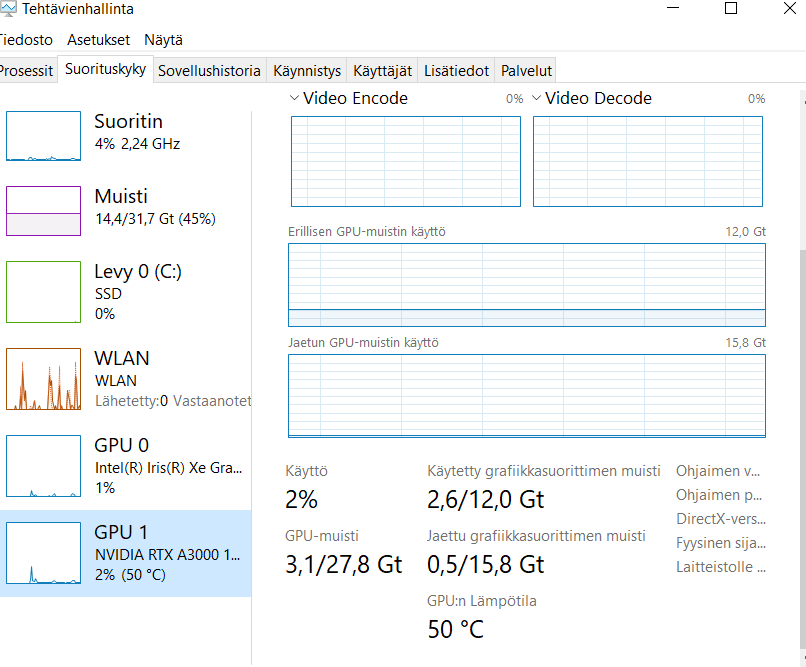Open the Näytä menu
Viewport: 806px width, 667px height.
pos(163,40)
